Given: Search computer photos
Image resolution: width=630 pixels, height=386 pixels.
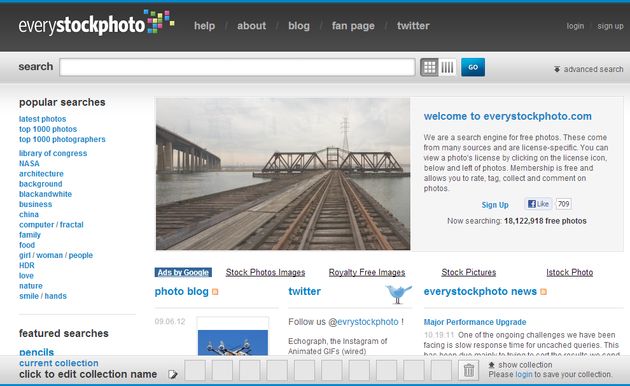Looking at the screenshot, I should (36, 225).
